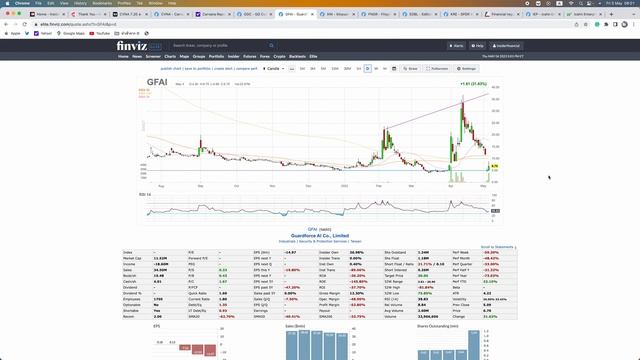Open Crypto in finviz nav
The image size is (640, 360).
tap(279, 56)
